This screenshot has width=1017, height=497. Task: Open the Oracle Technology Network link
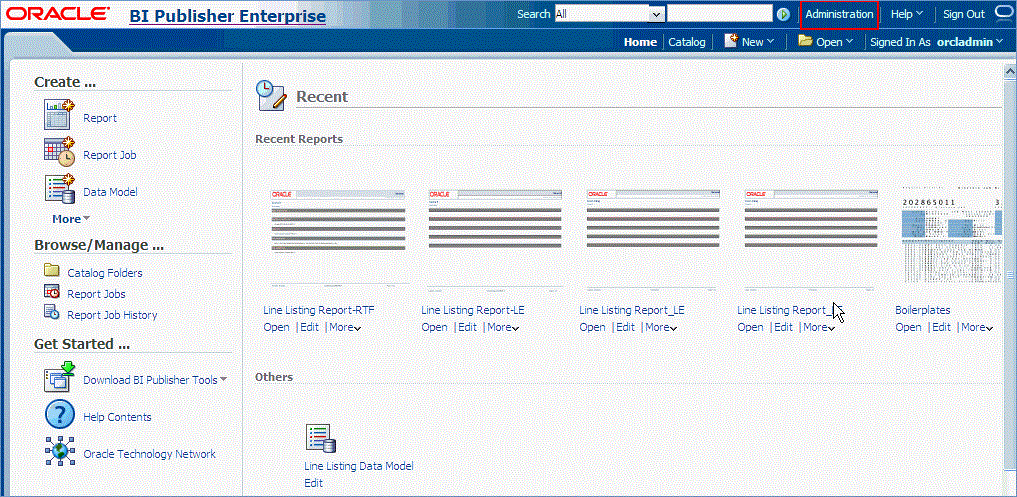click(x=149, y=454)
